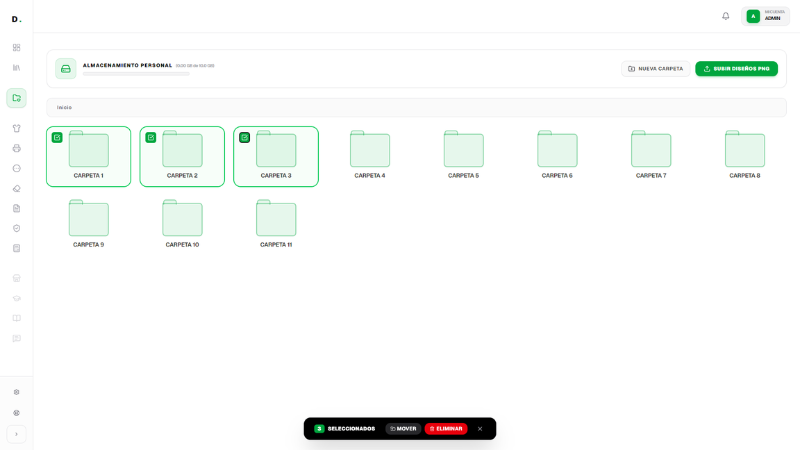Select the CARPETA 5 folder
The height and width of the screenshot is (450, 800).
(x=463, y=156)
